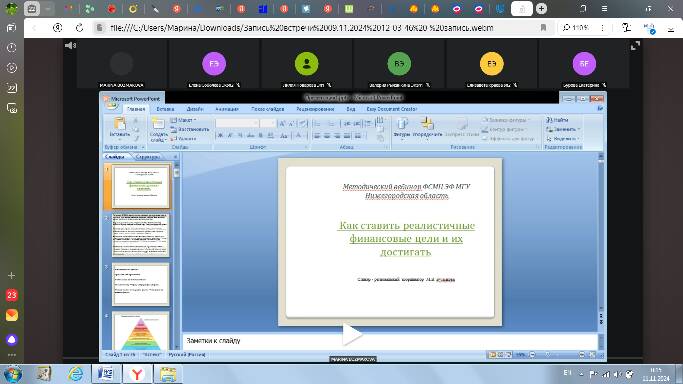Click the zoom out minus in PowerPoint status bar
Image resolution: width=683 pixels, height=384 pixels.
pos(532,355)
